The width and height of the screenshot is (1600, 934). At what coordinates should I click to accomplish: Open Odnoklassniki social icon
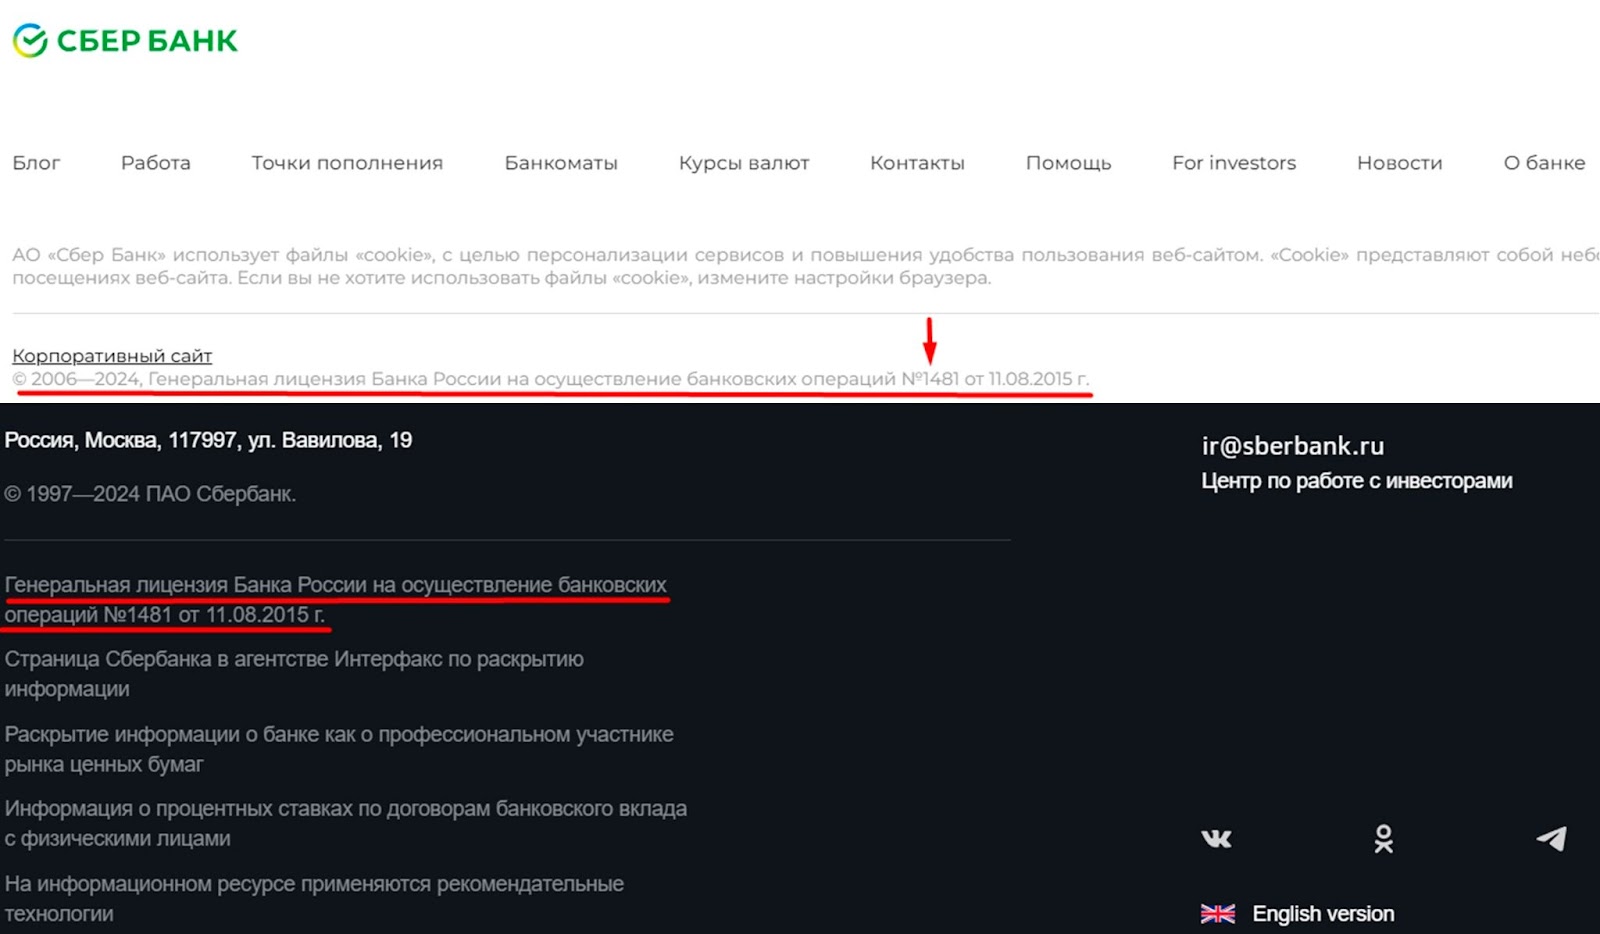coord(1383,839)
